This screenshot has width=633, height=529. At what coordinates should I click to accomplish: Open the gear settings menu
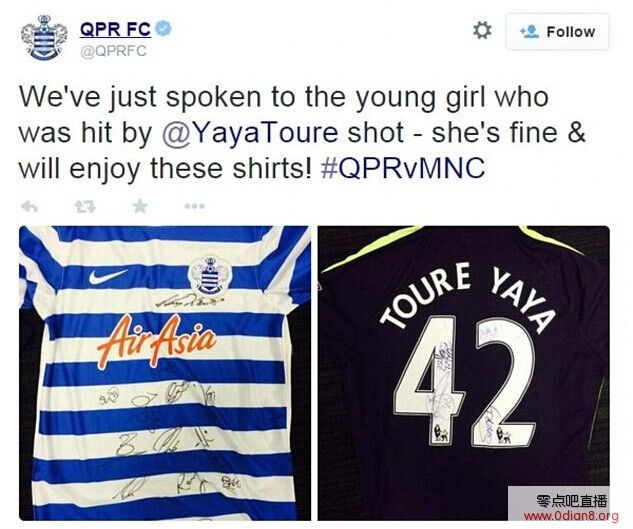click(482, 31)
